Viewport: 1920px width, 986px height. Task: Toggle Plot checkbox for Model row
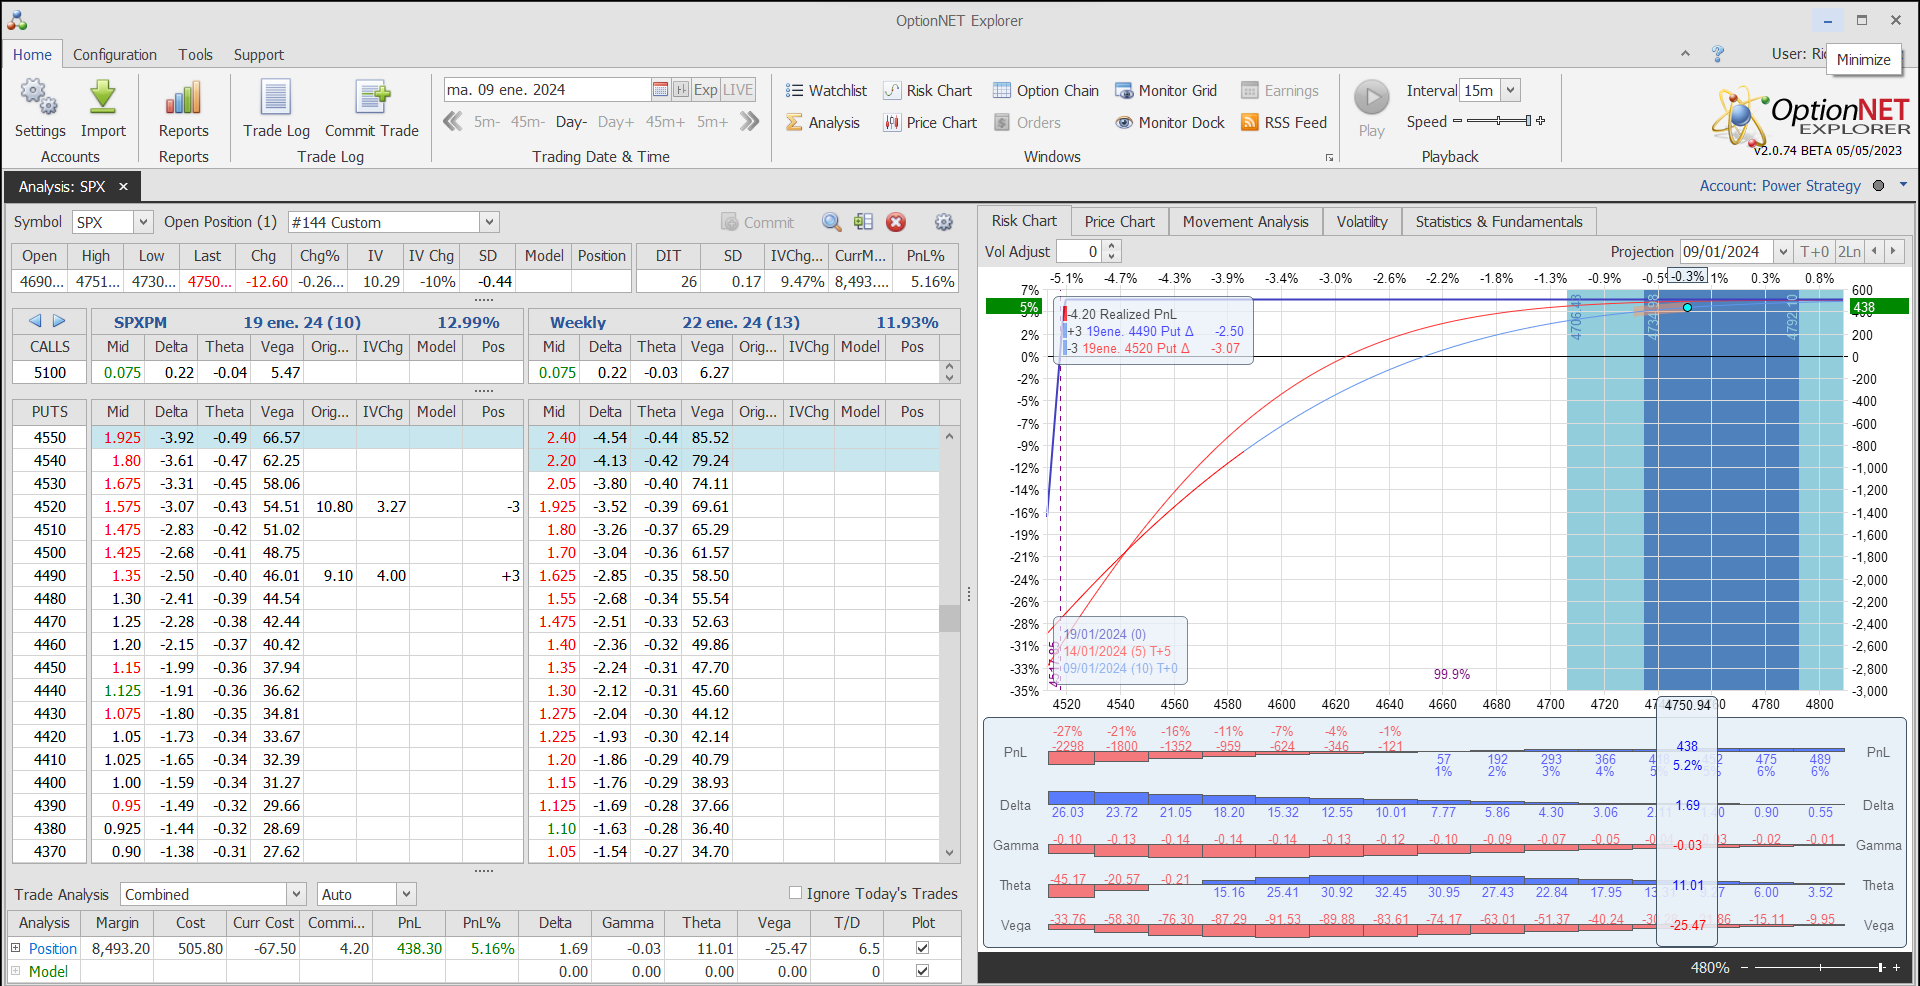pos(922,971)
